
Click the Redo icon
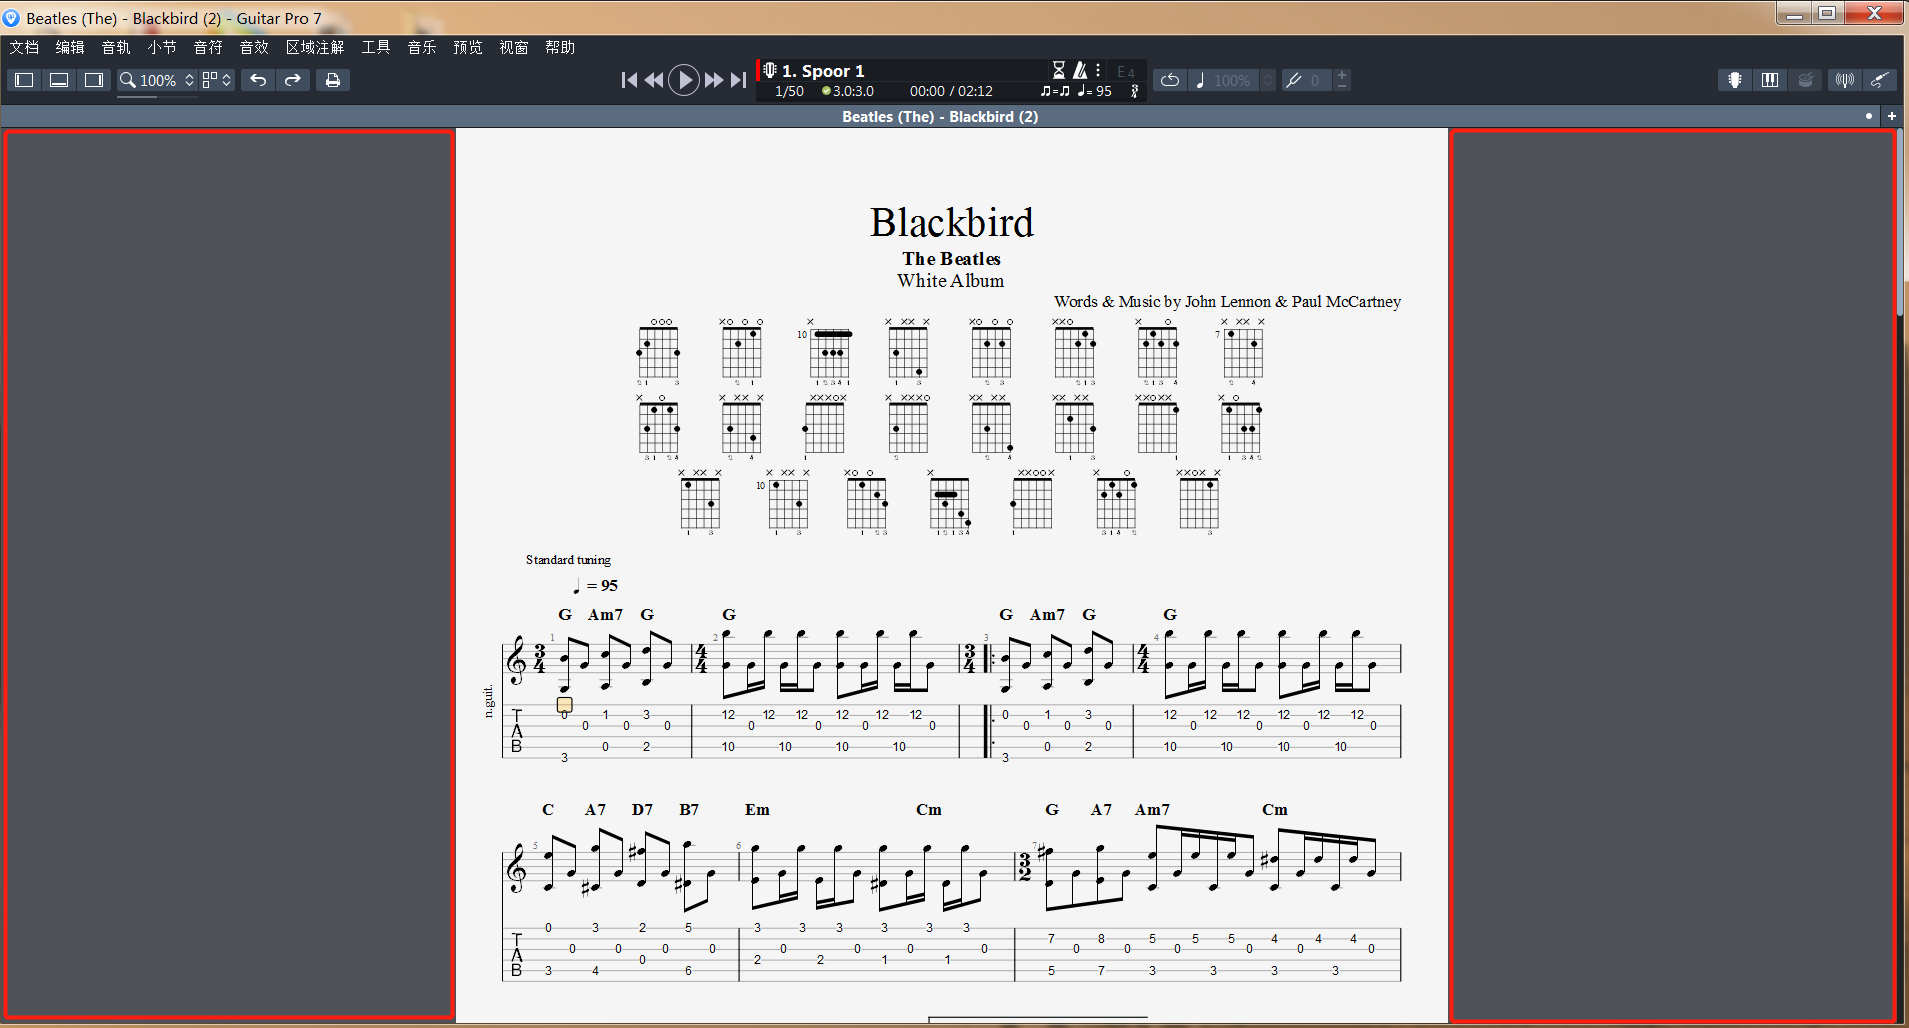point(293,80)
